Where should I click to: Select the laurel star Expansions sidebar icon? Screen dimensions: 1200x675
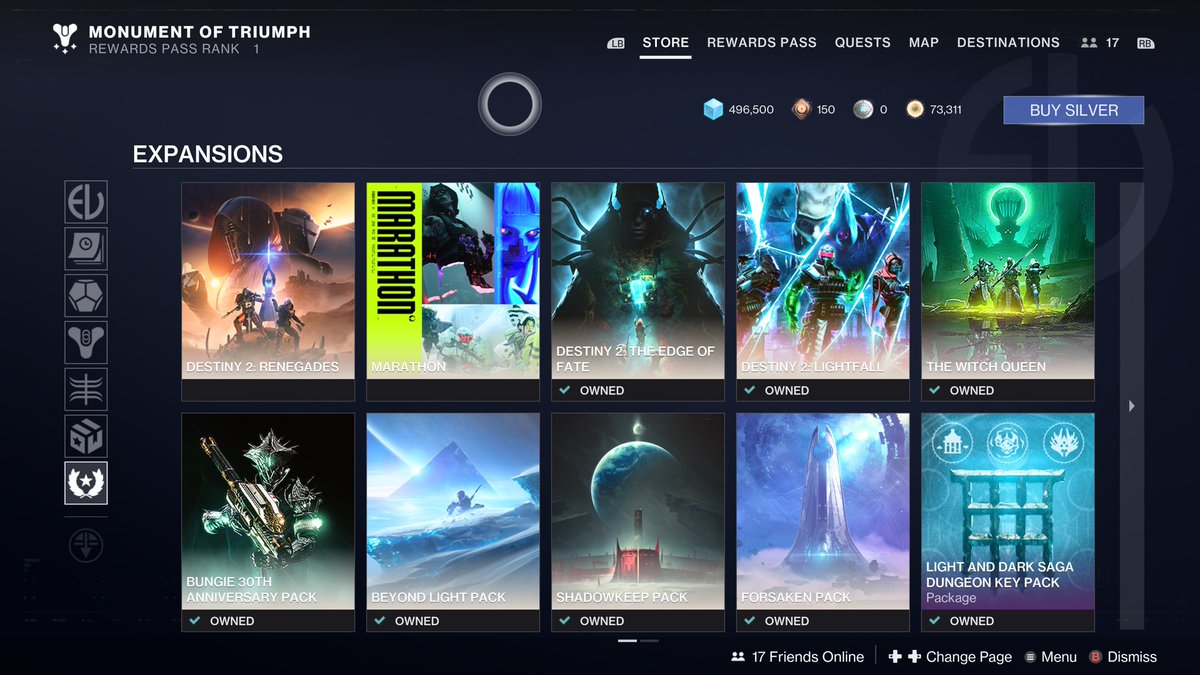pos(86,483)
